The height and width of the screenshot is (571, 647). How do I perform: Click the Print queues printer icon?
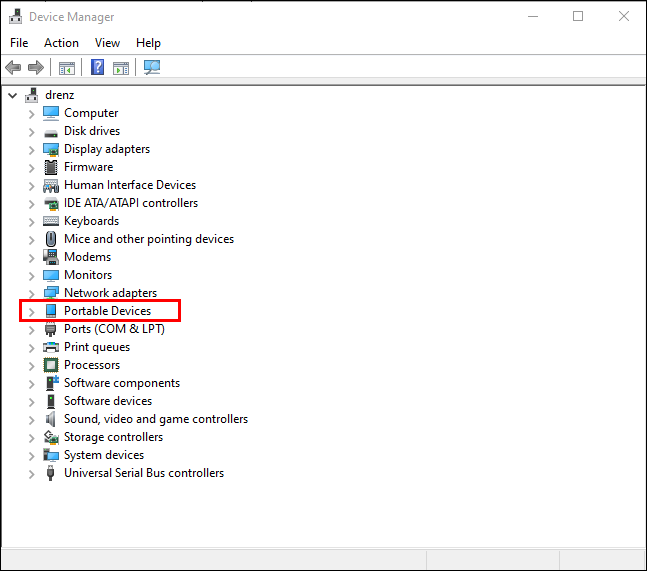pyautogui.click(x=51, y=347)
